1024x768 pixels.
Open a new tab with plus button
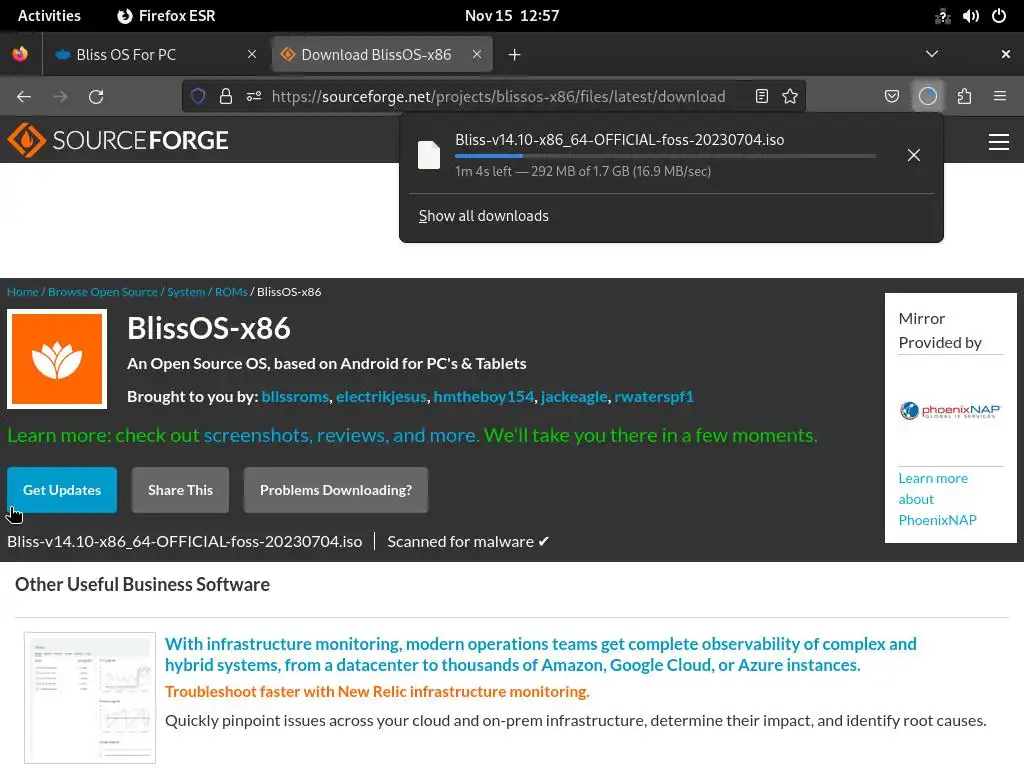click(x=515, y=55)
